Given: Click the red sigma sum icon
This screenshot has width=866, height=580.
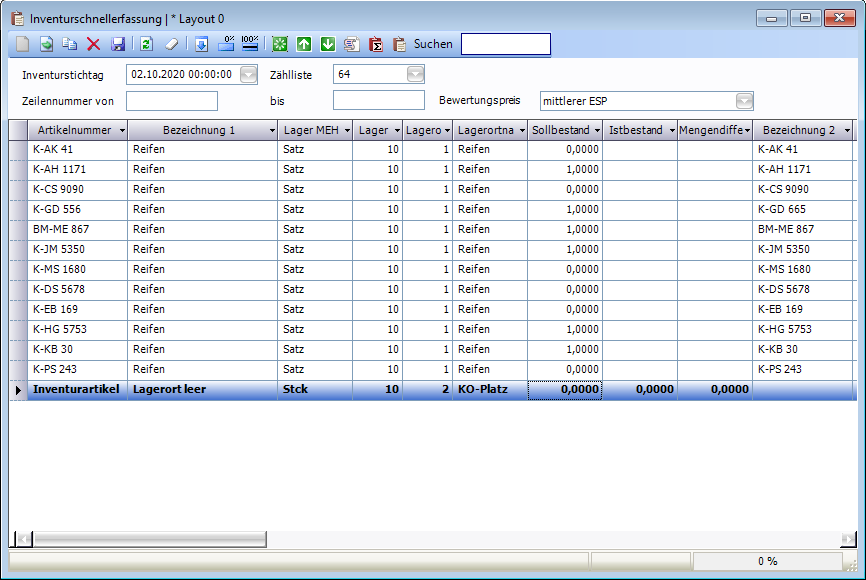Looking at the screenshot, I should pyautogui.click(x=376, y=44).
